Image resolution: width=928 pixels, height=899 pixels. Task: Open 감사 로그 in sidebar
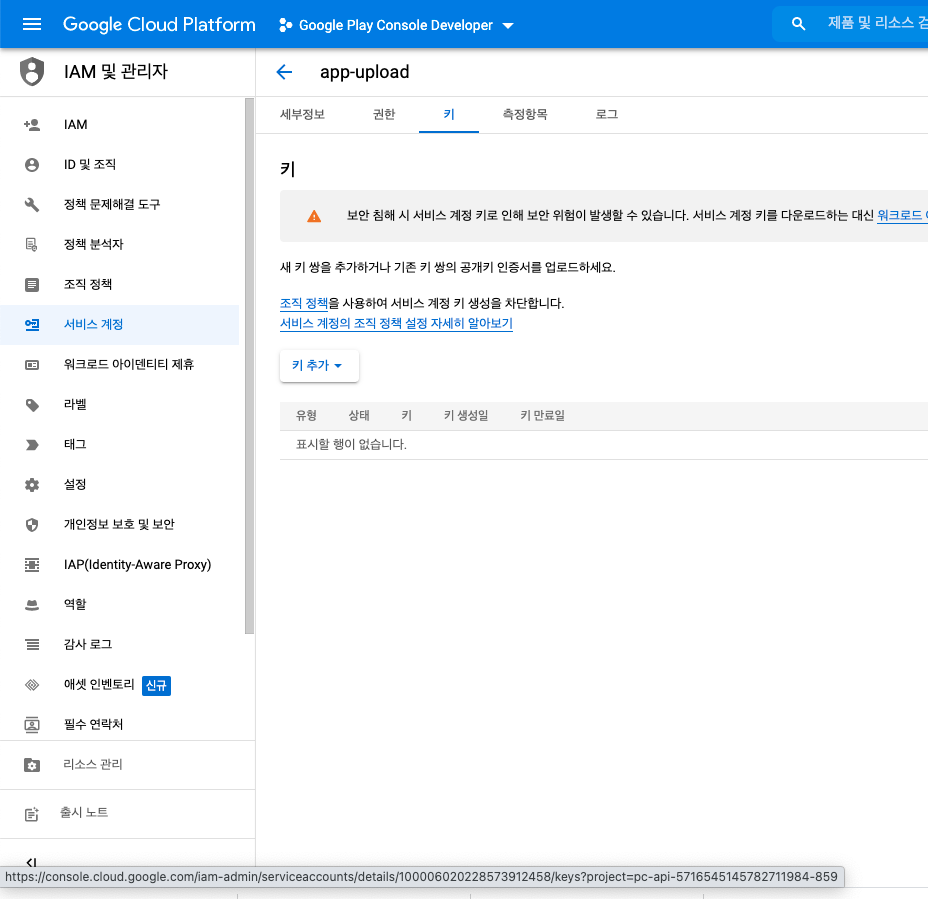pyautogui.click(x=120, y=645)
